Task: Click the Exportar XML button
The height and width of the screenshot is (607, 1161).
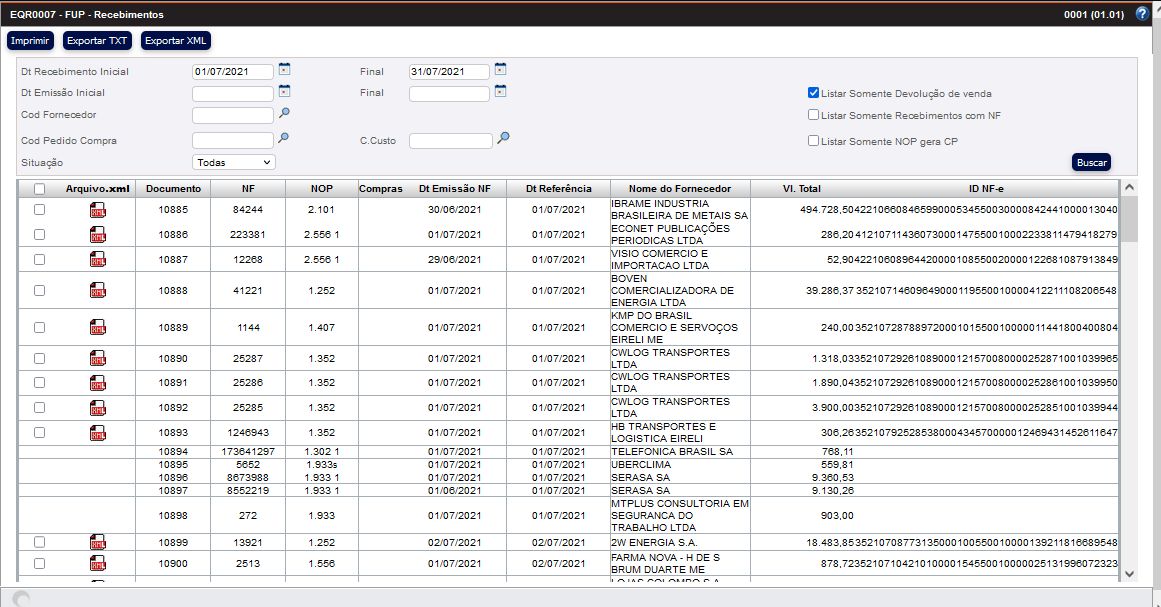Action: coord(175,41)
